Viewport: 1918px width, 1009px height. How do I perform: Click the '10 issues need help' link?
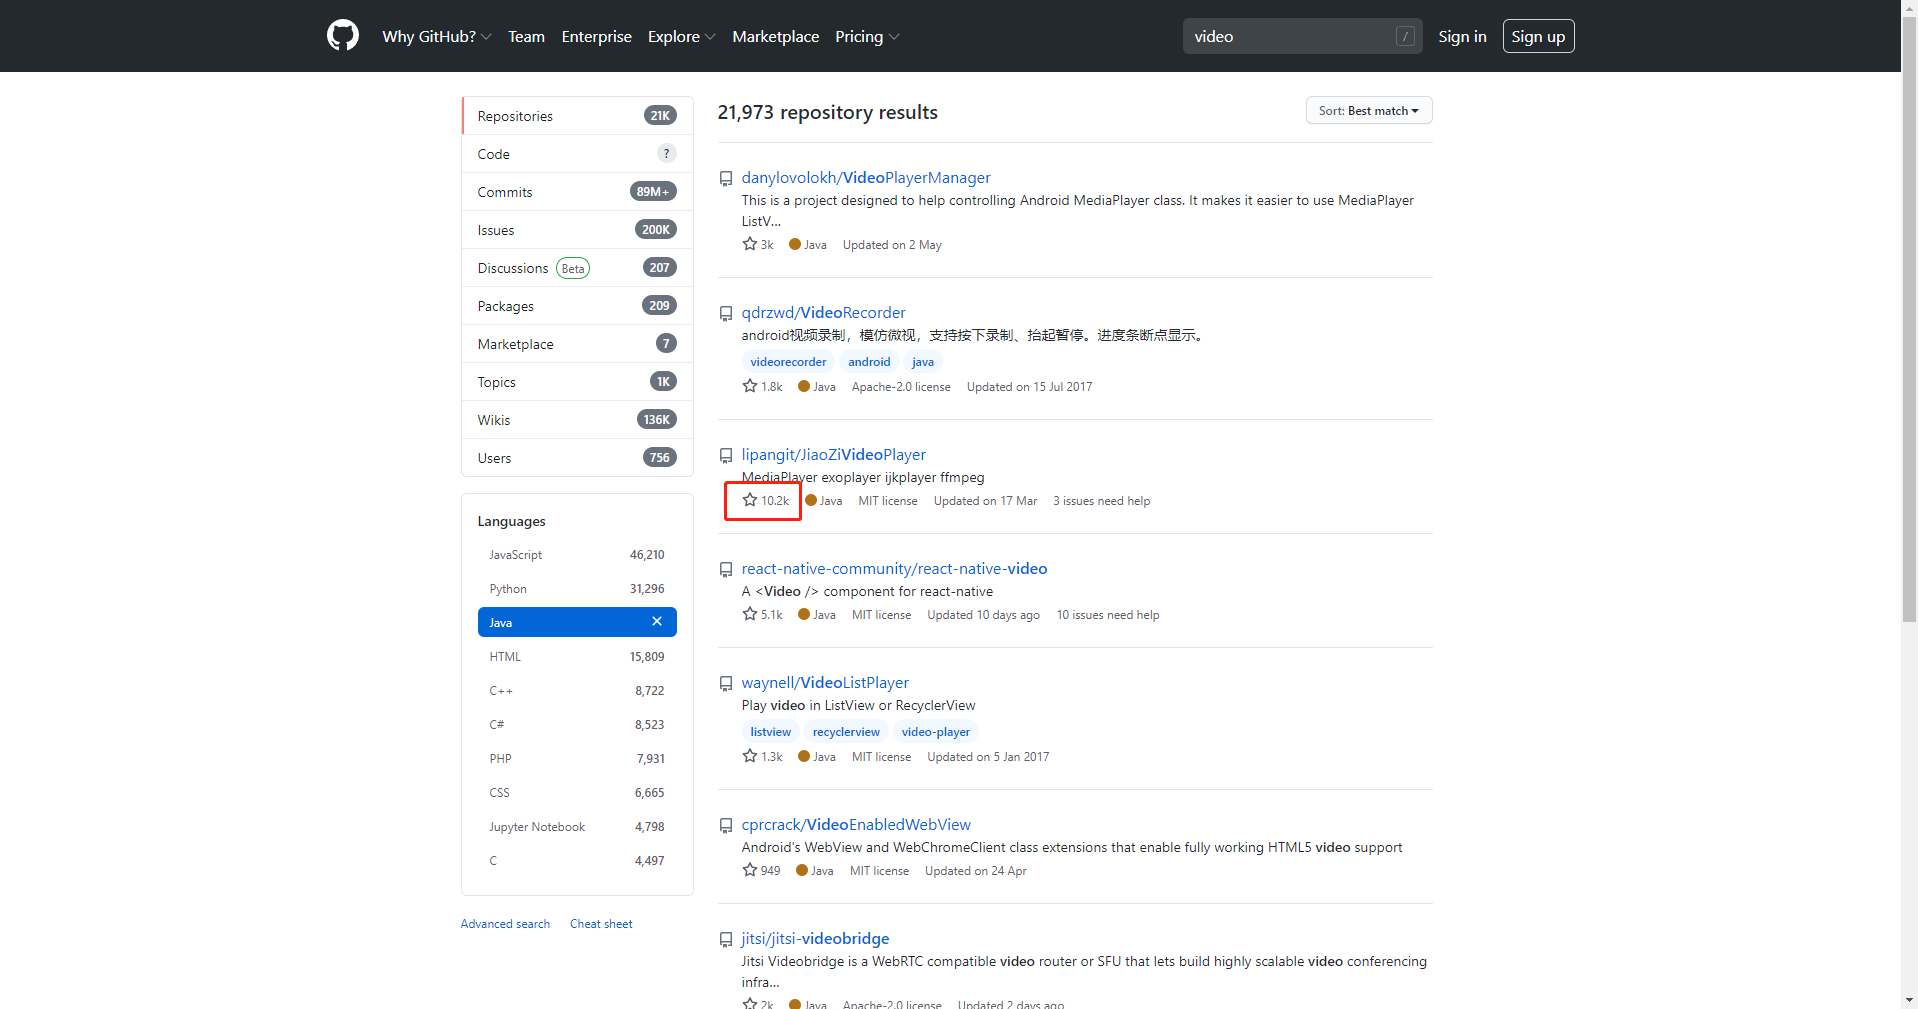point(1108,615)
